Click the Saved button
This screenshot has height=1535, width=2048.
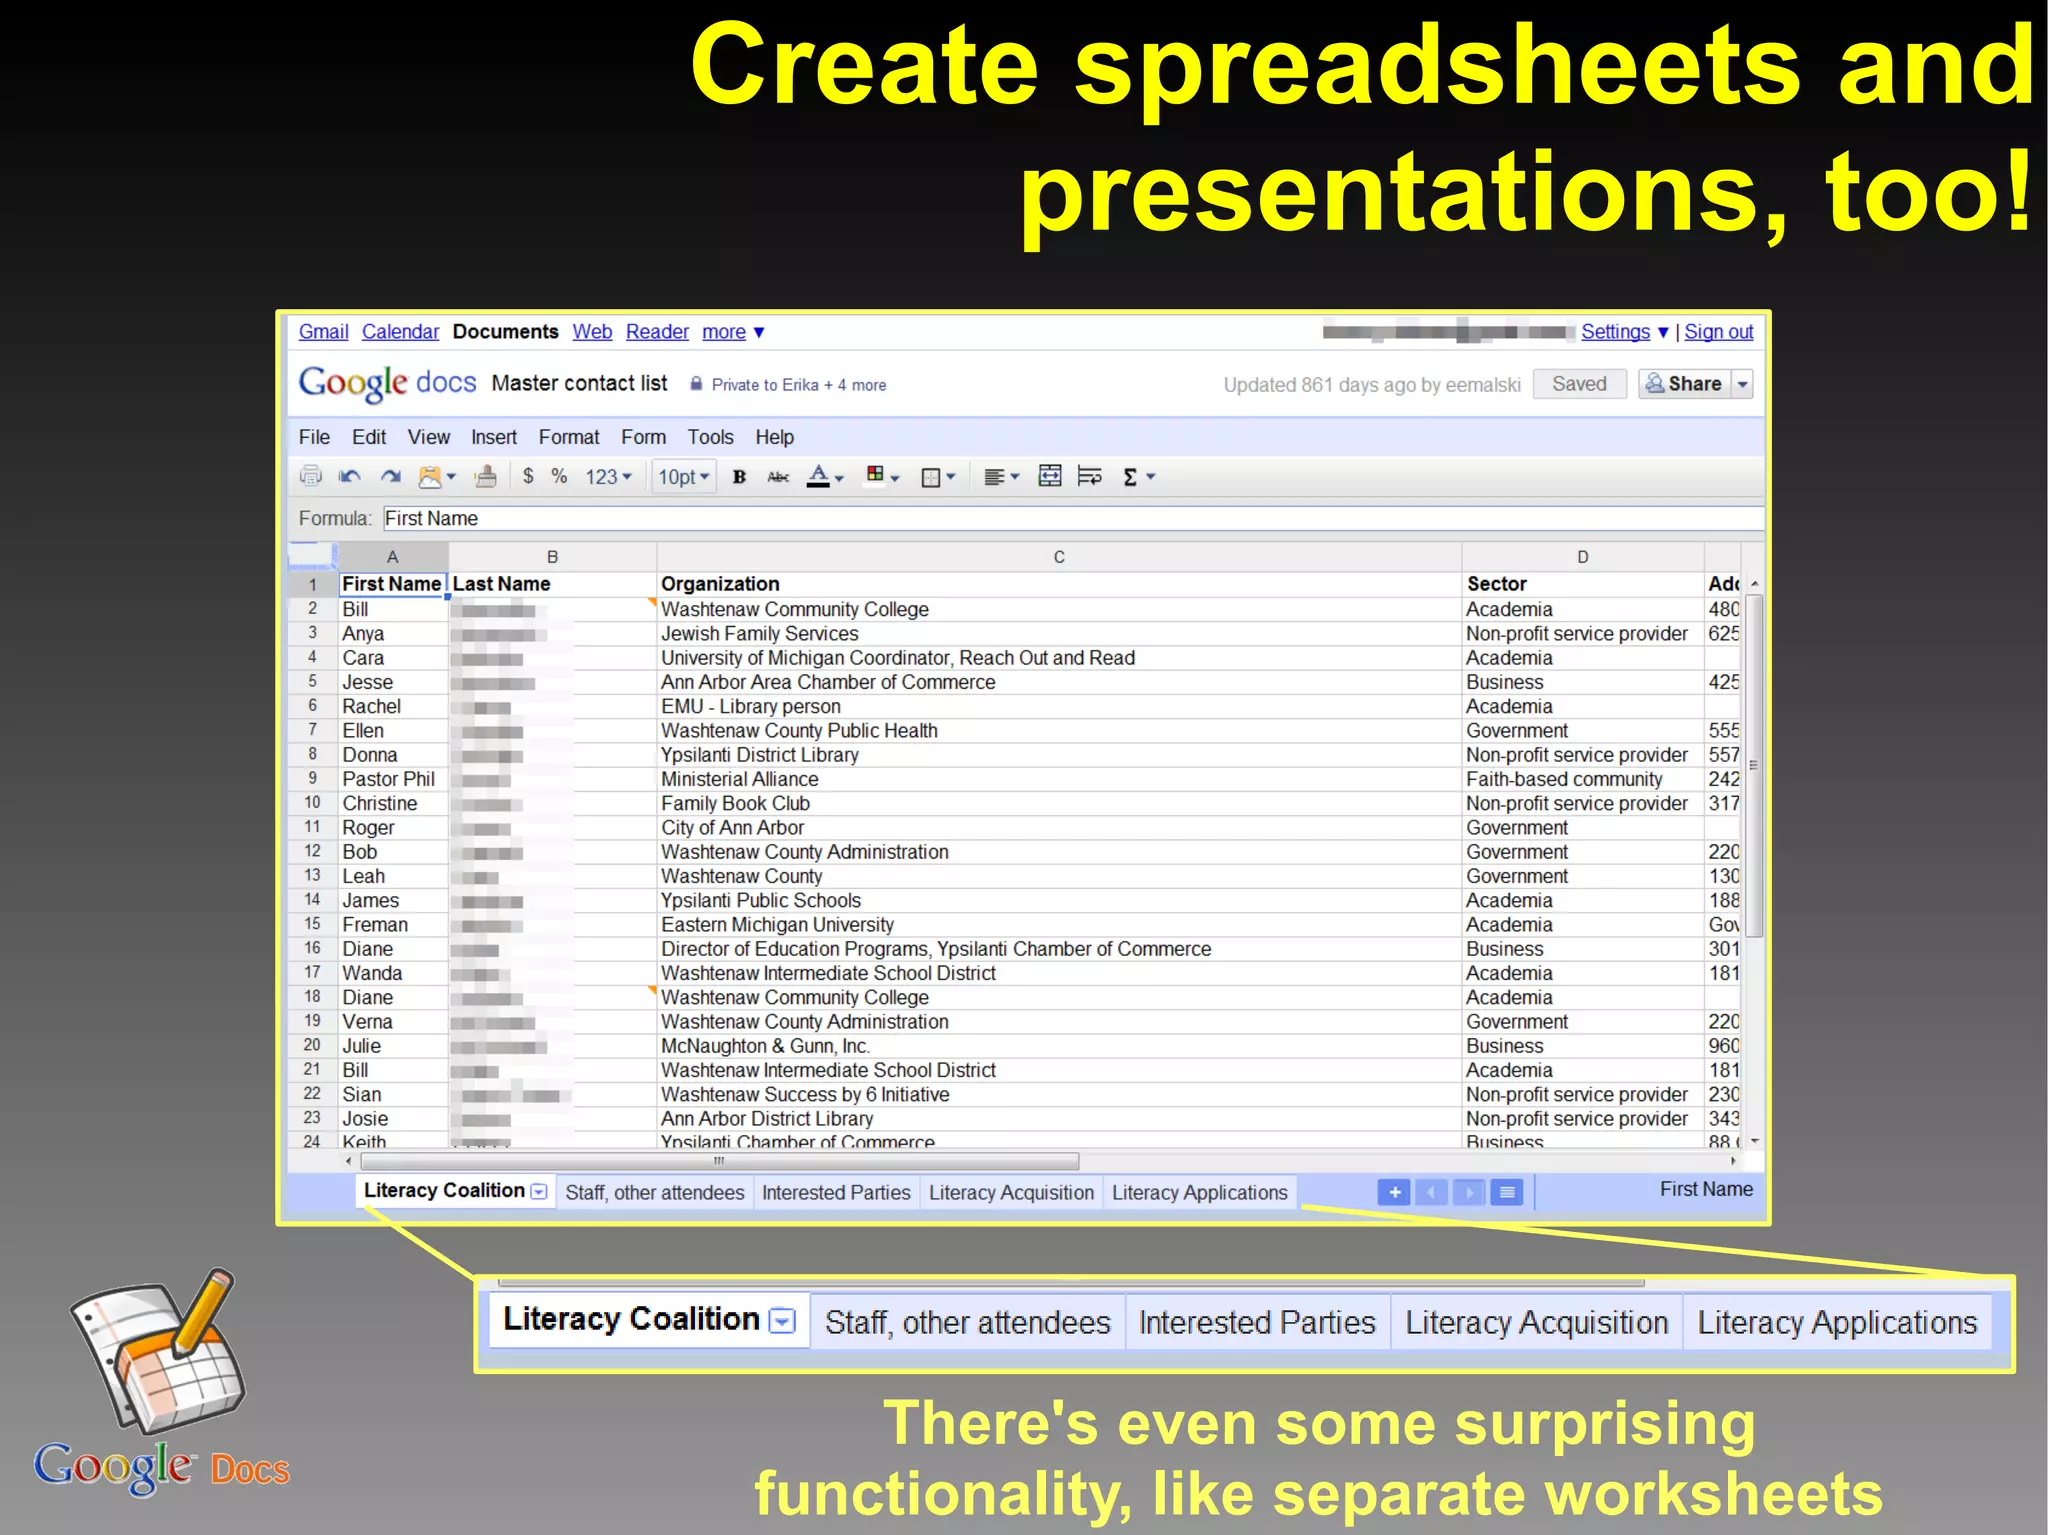point(1579,384)
